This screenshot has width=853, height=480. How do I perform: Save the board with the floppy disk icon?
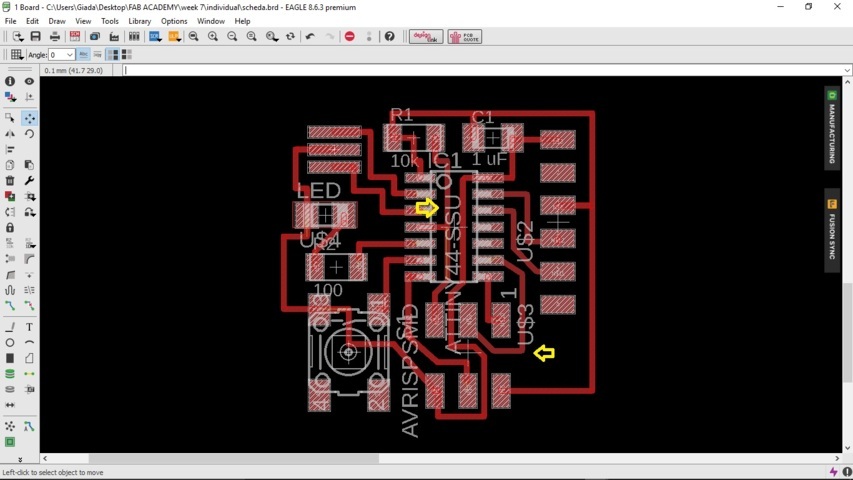tap(35, 36)
